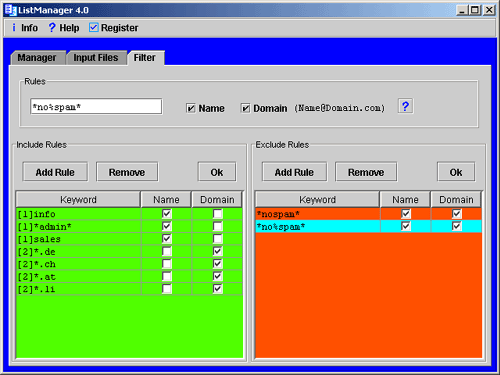Click Remove under Exclude Rules

tap(366, 172)
